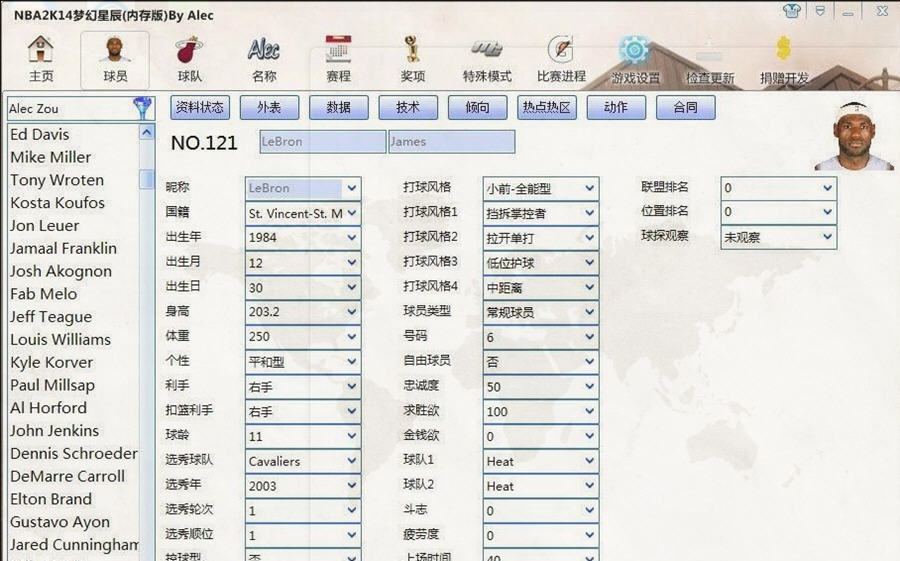Select Kyle Korver in player list
This screenshot has width=900, height=561.
(52, 362)
